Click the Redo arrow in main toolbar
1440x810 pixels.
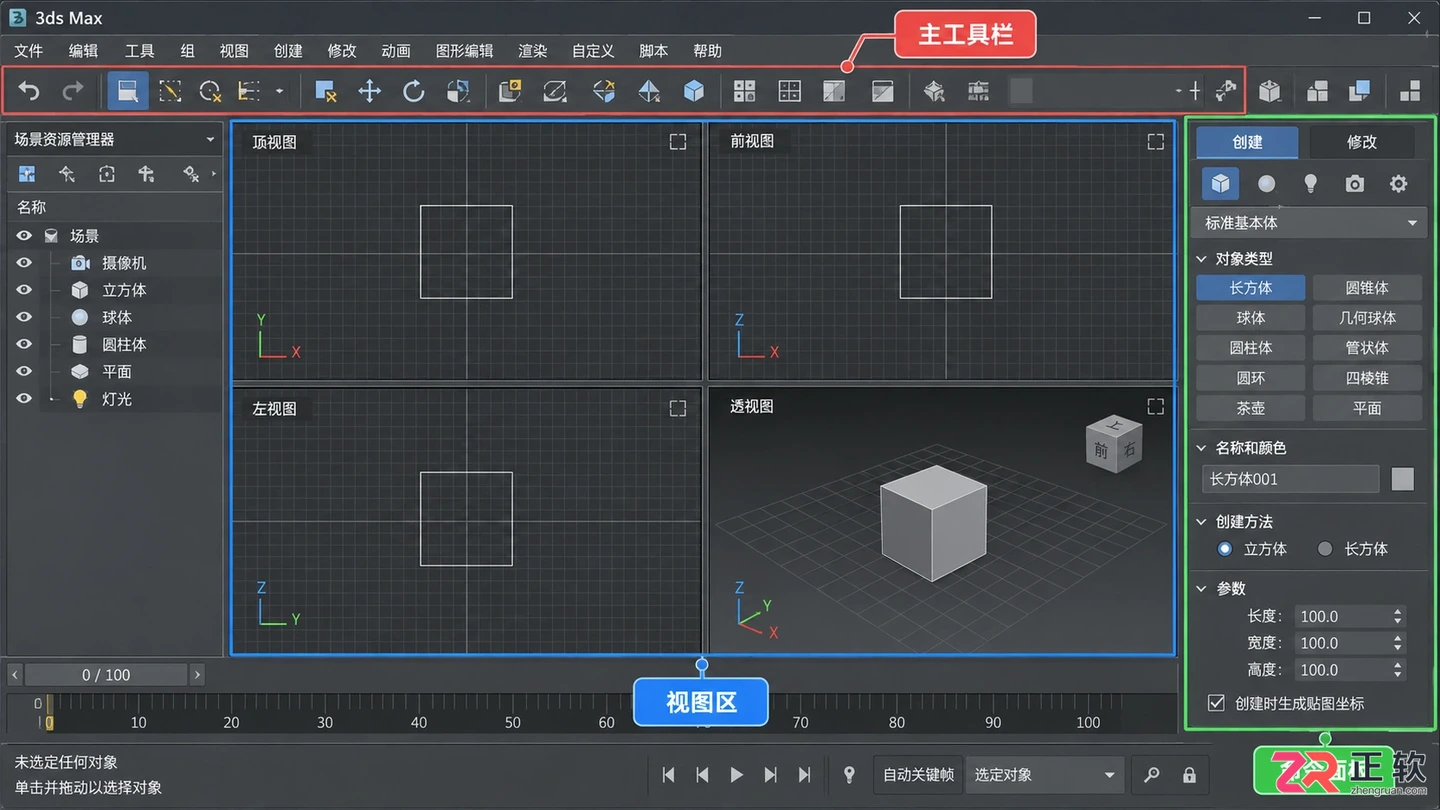point(73,92)
